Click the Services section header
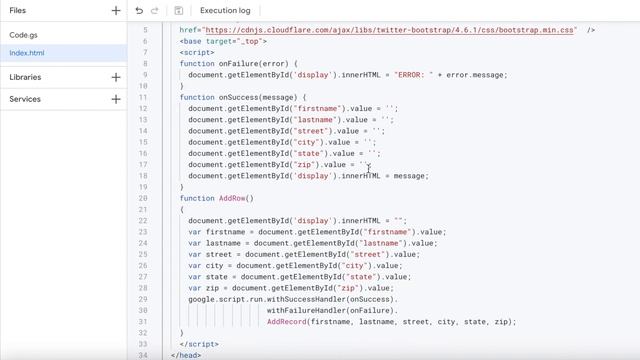 tap(25, 99)
